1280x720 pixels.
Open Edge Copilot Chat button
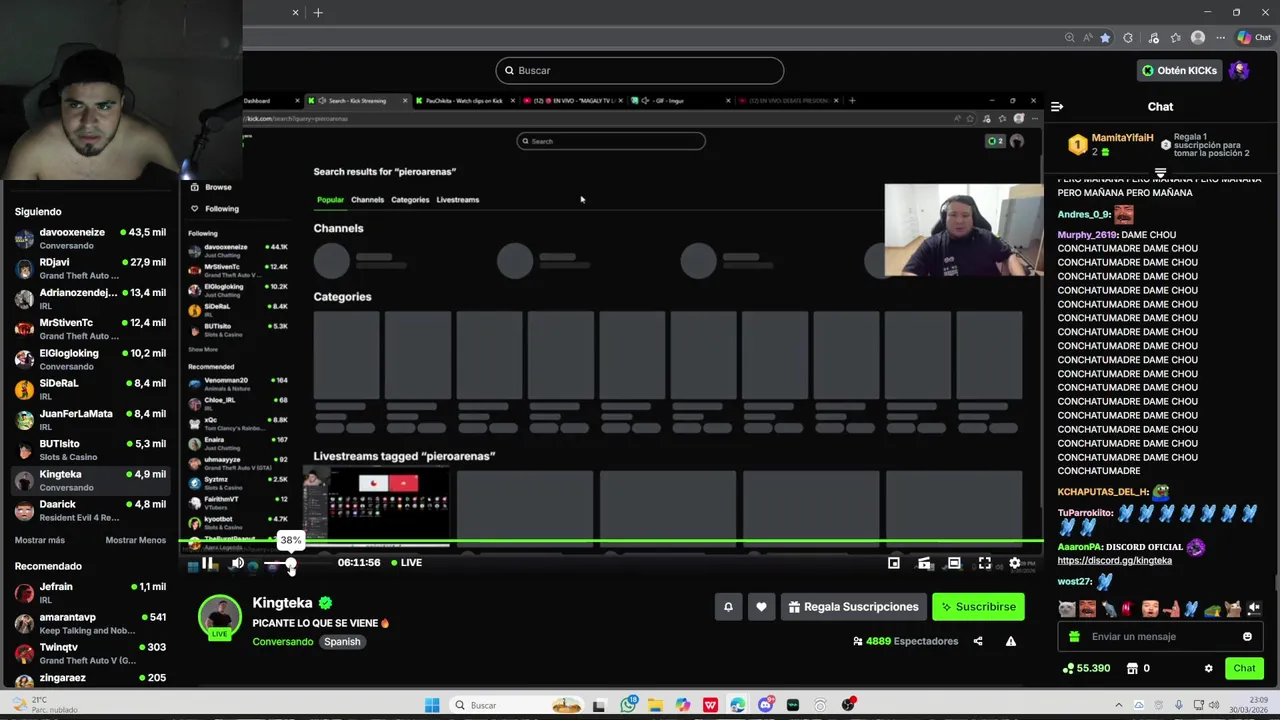pos(1254,38)
